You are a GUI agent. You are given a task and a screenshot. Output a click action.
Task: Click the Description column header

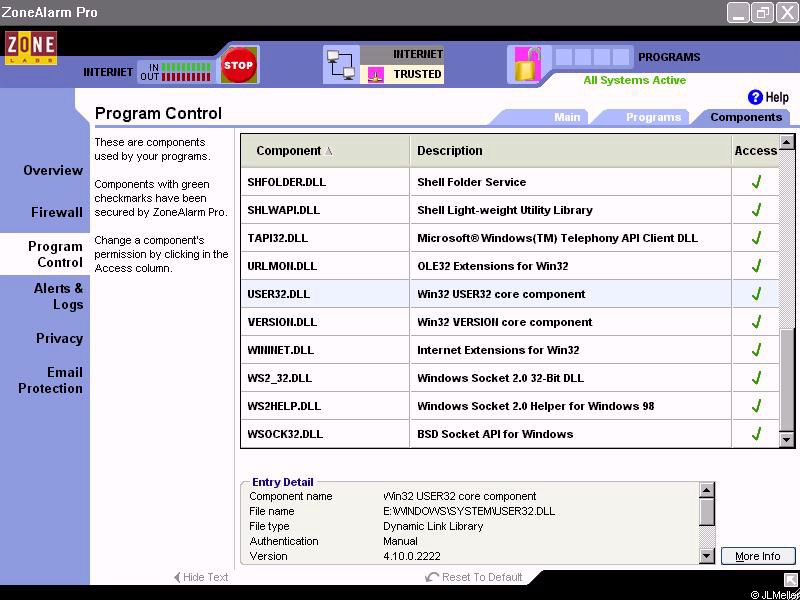click(x=571, y=151)
